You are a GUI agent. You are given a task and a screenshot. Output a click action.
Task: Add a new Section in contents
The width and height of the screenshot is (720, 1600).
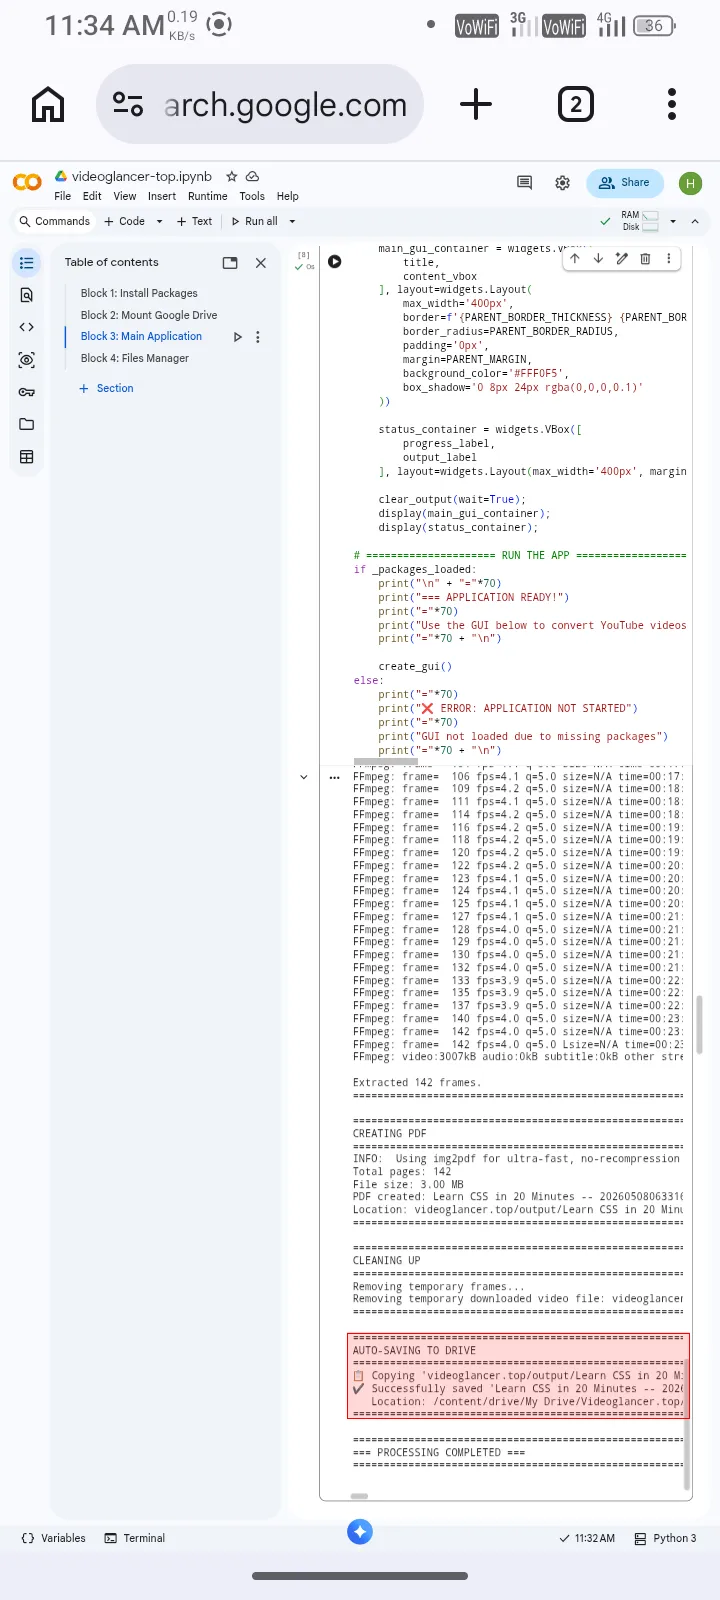click(x=106, y=388)
